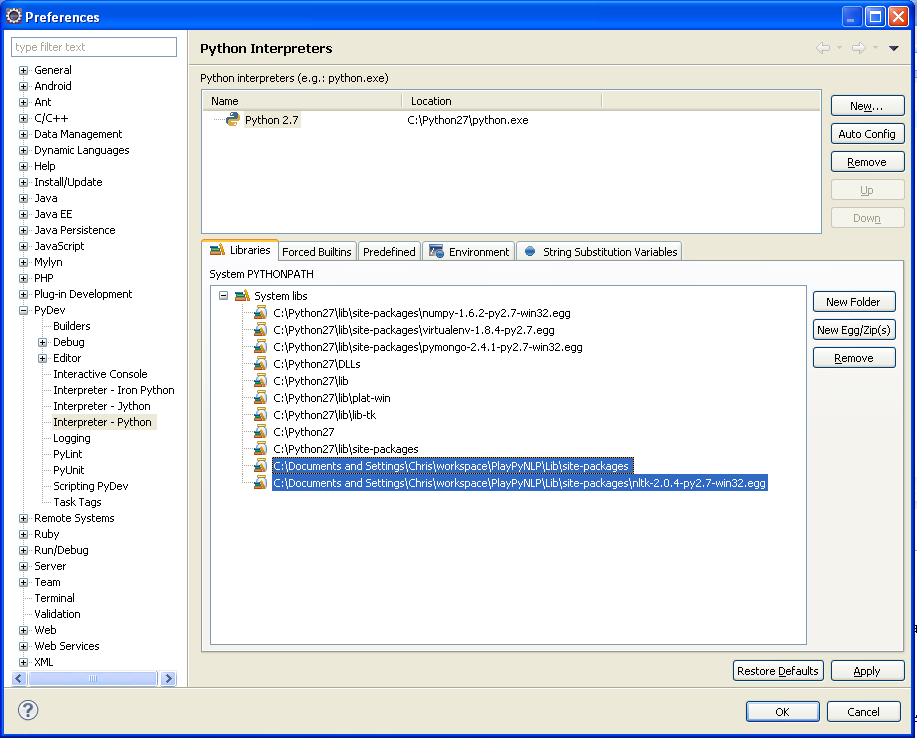Open the forward history dropdown arrow

(x=875, y=48)
